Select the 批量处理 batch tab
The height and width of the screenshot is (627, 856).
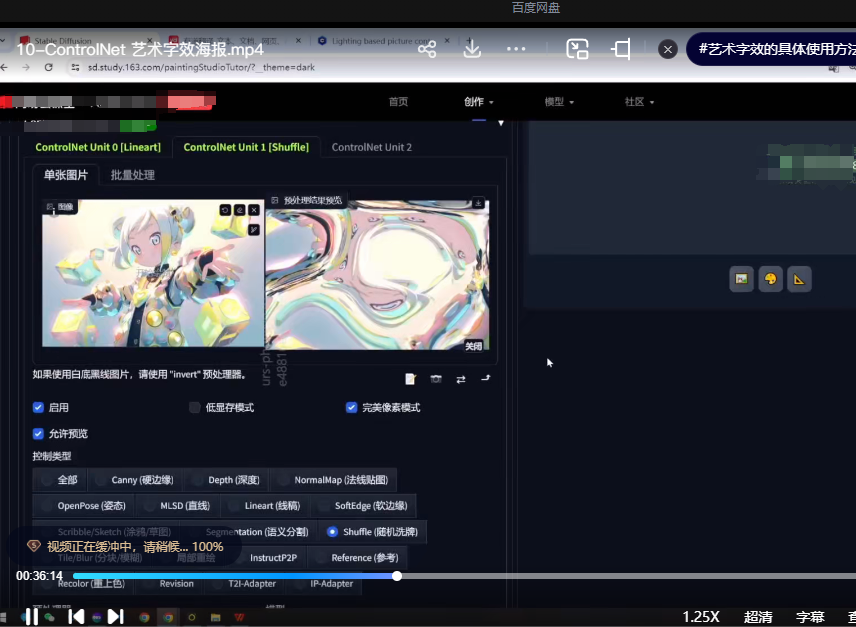point(133,175)
